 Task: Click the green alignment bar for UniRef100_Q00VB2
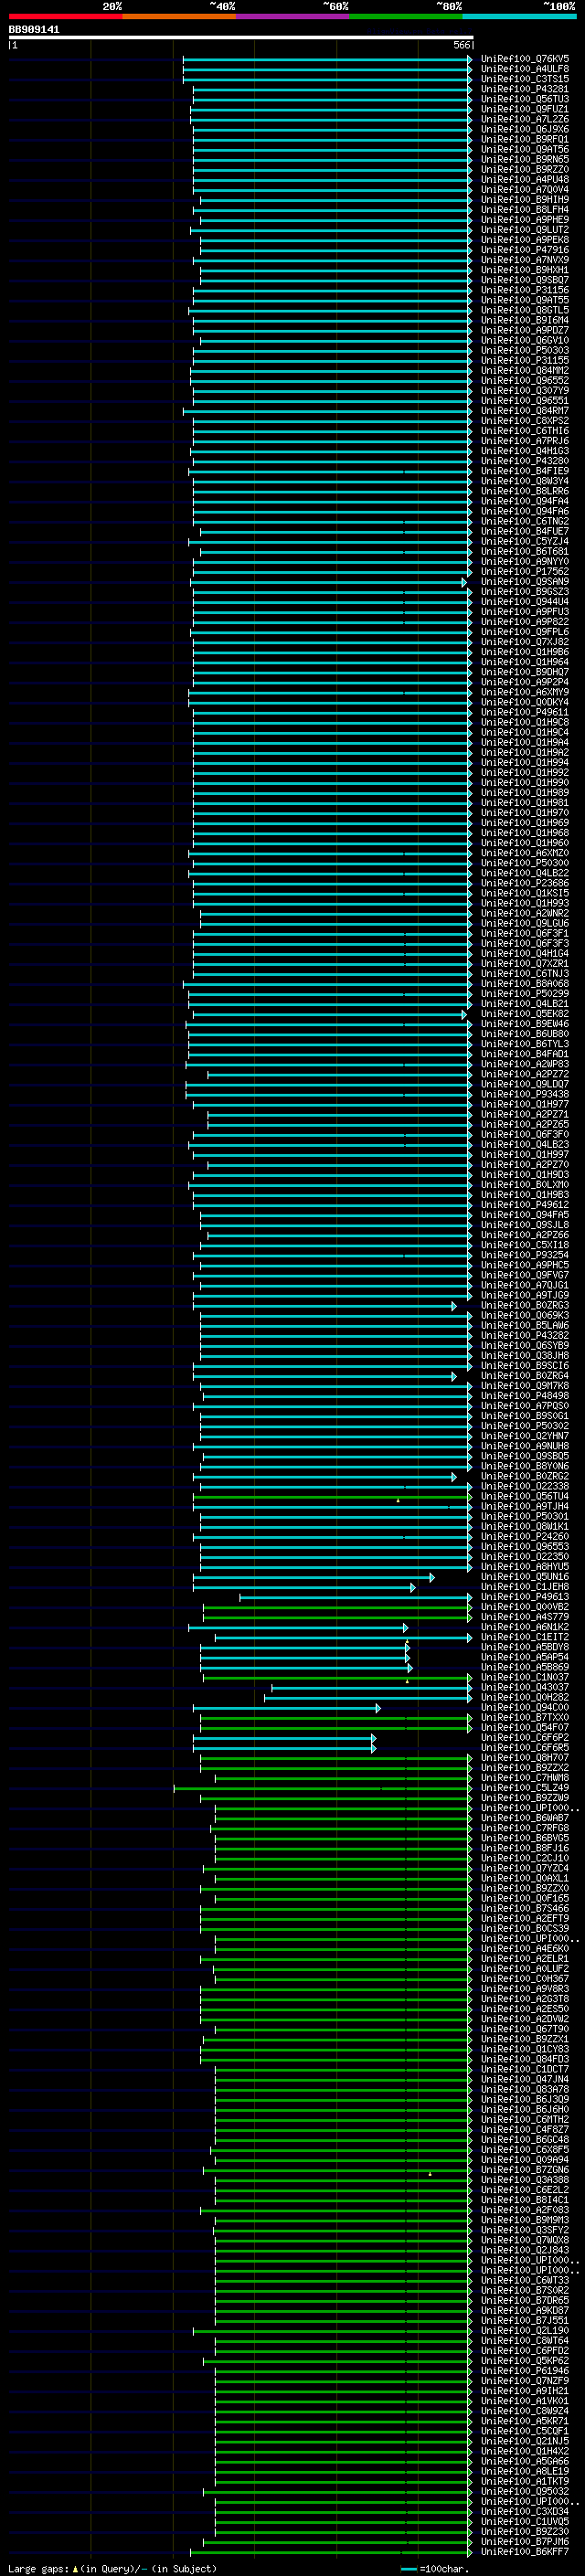(x=337, y=1607)
